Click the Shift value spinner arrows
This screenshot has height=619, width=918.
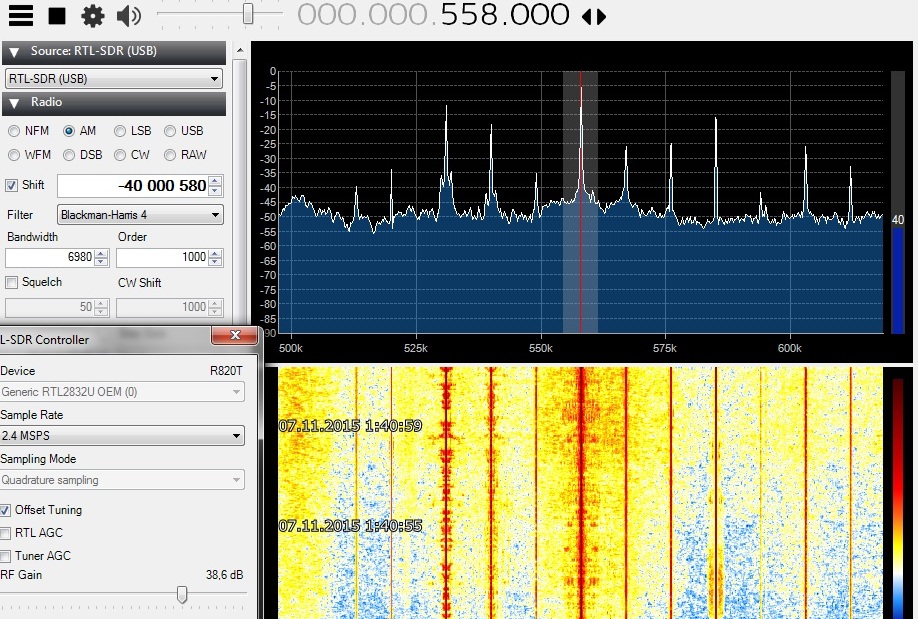click(215, 186)
